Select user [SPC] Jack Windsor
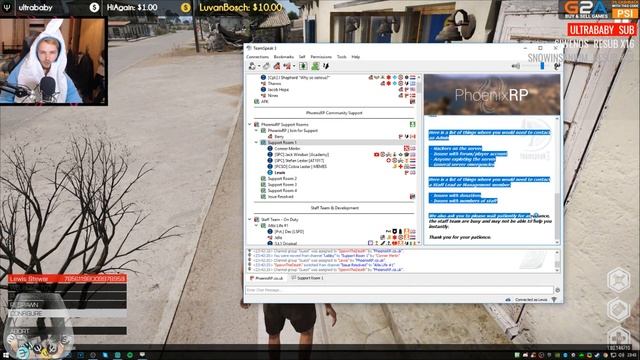Screen dimensions: 640x360 click(301, 155)
